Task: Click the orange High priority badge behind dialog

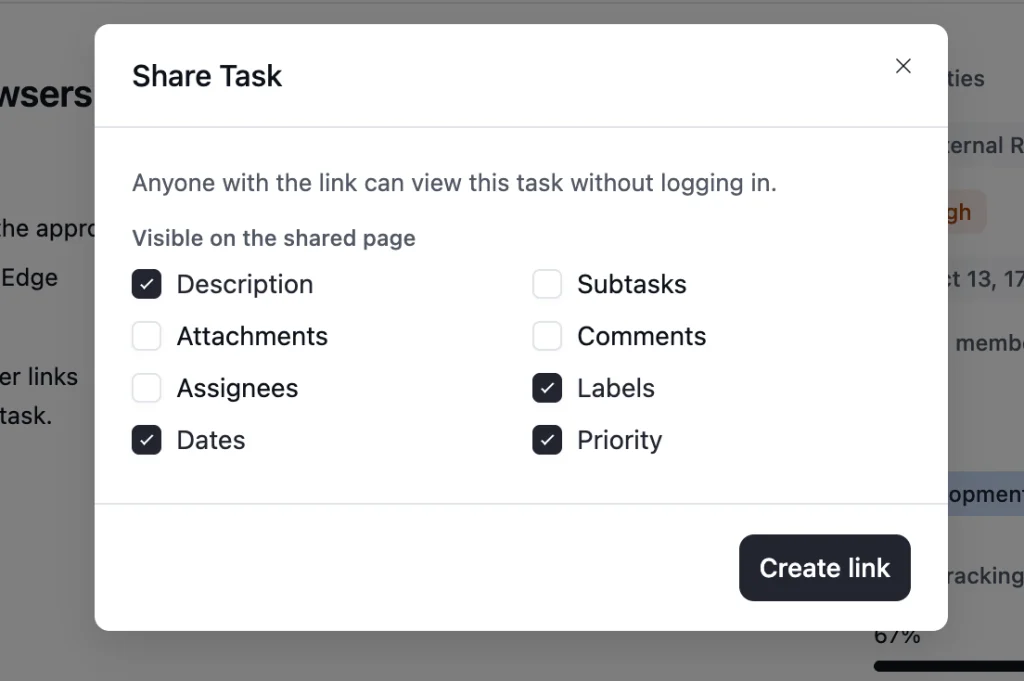Action: click(967, 212)
